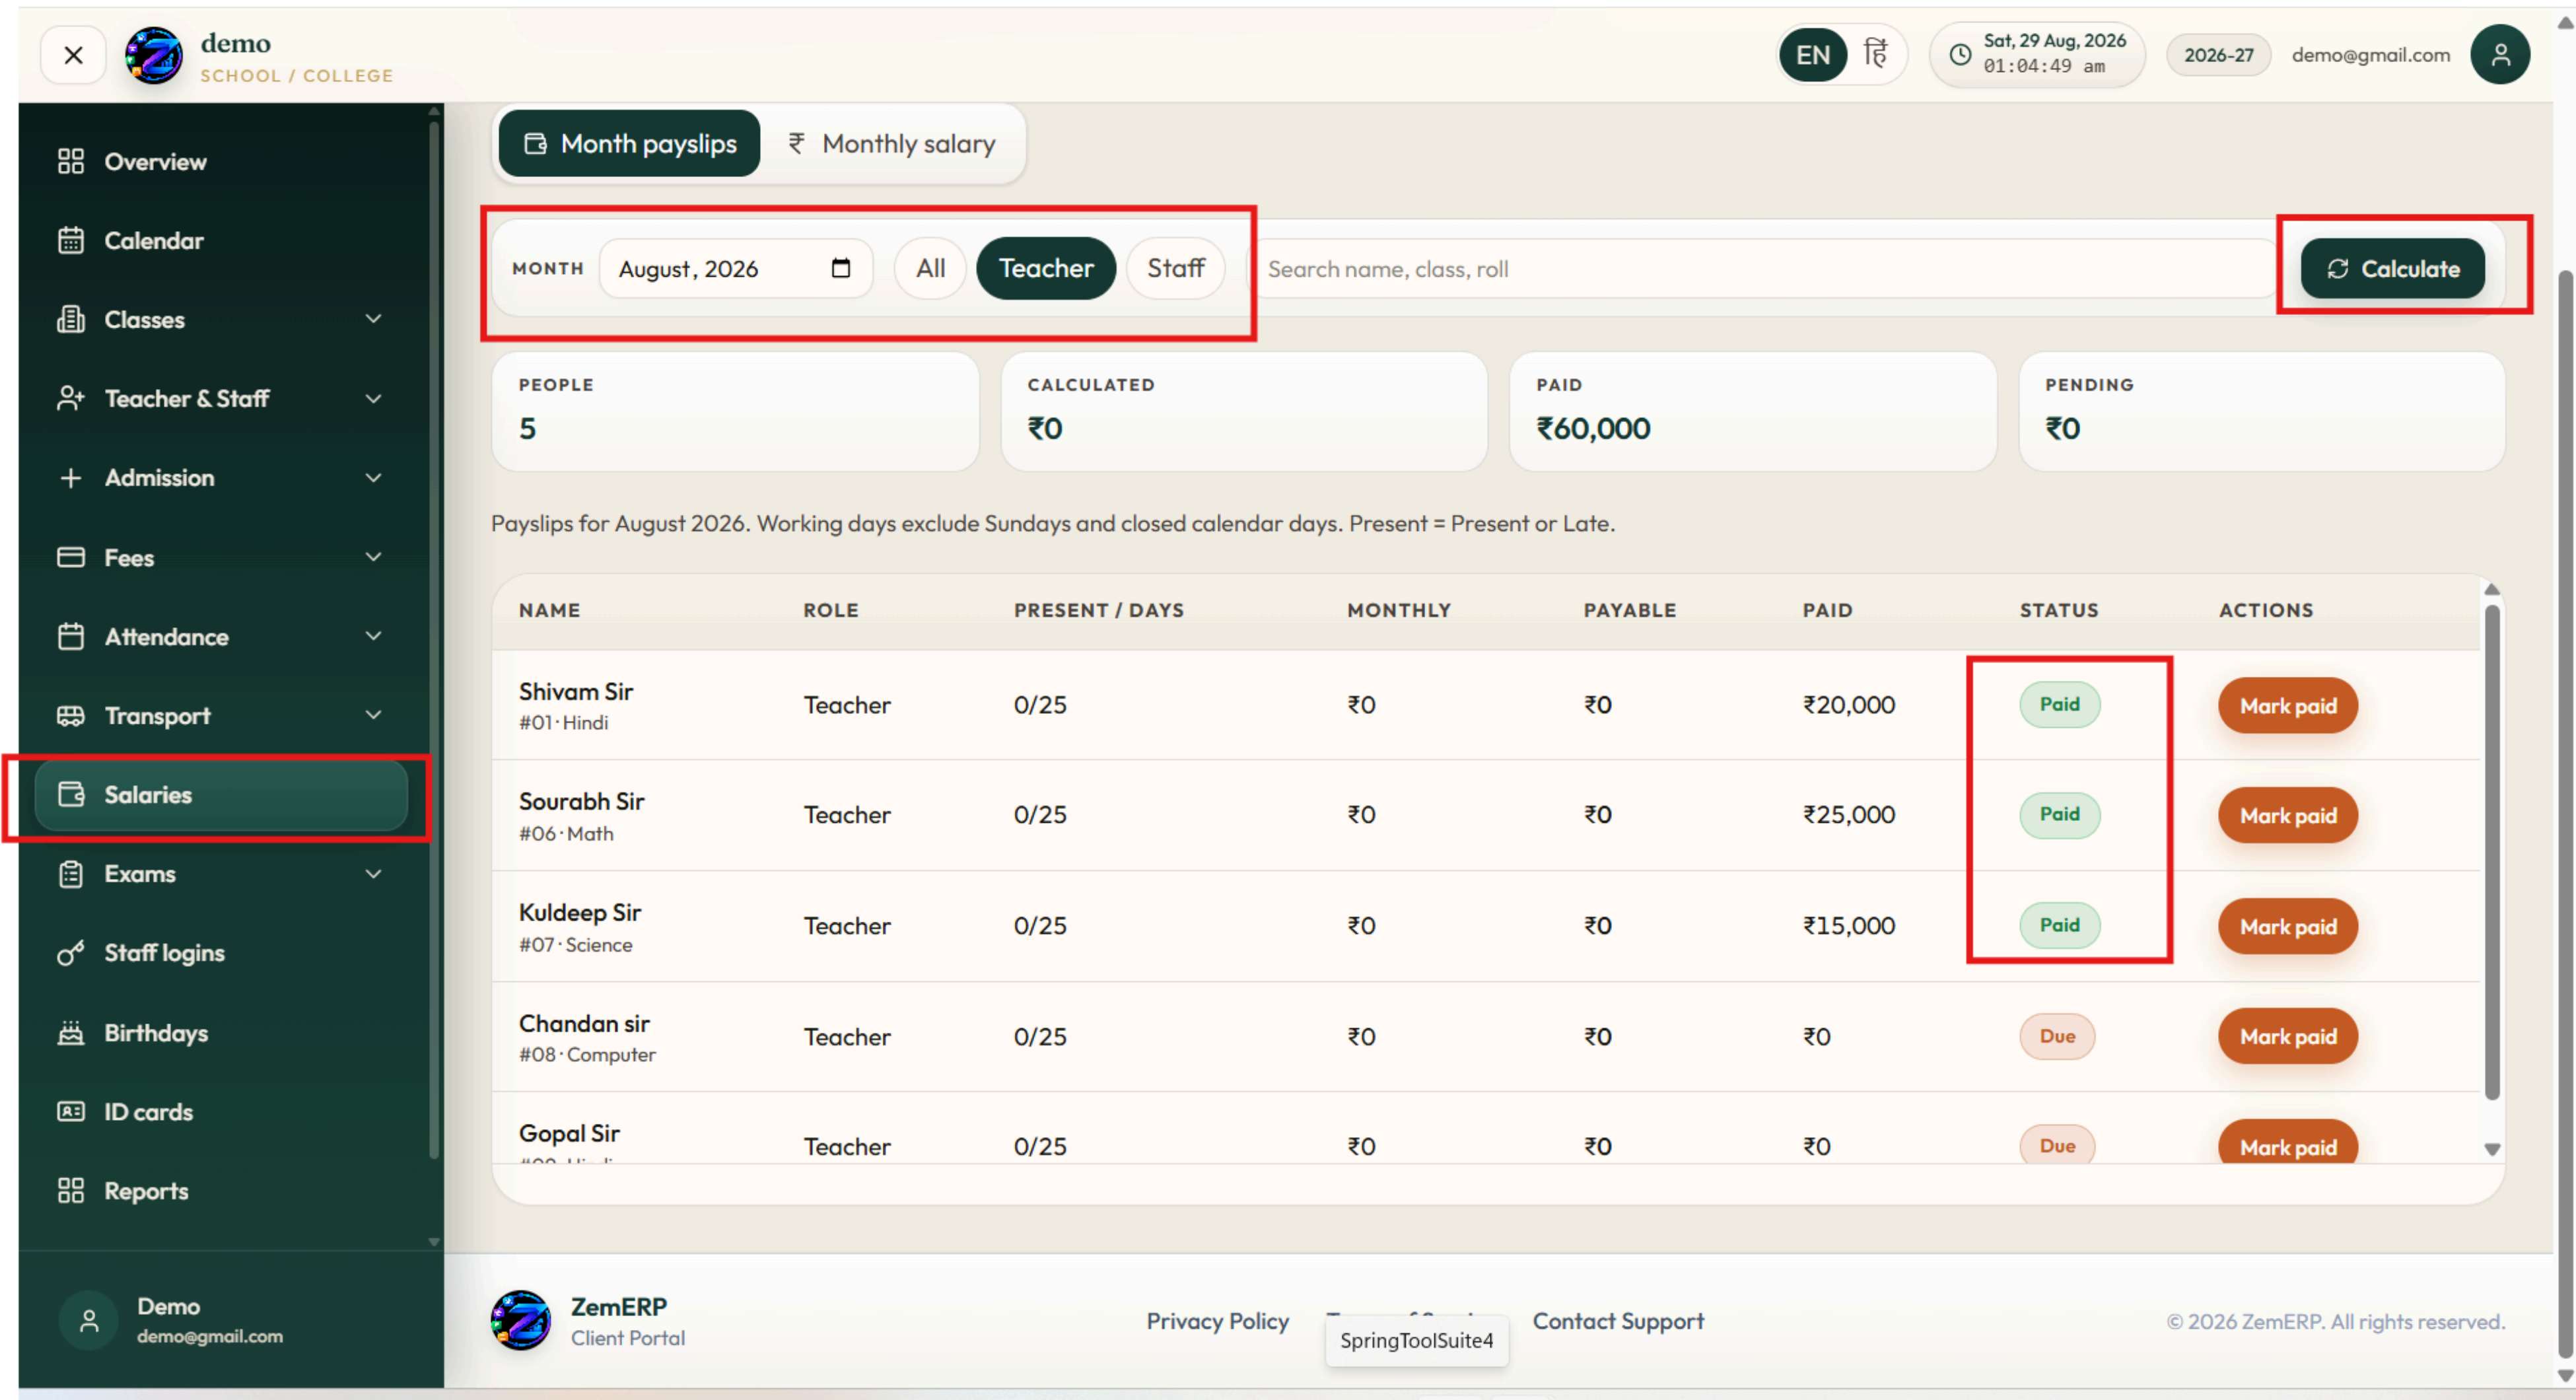Switch language to Hindi
The image size is (2576, 1400).
pyautogui.click(x=1875, y=54)
